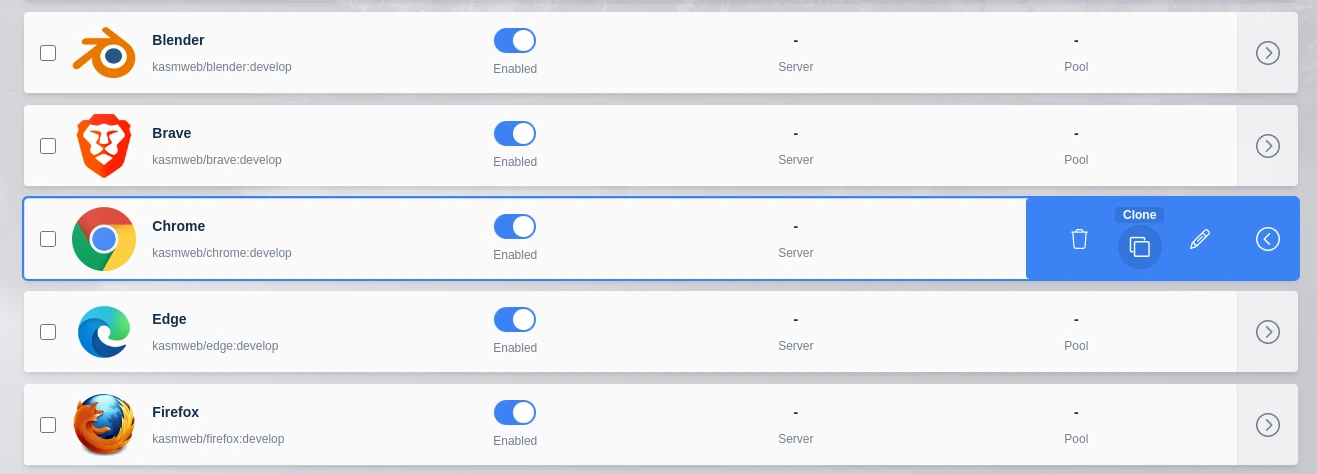Check the Edge workspace checkbox

tap(48, 332)
